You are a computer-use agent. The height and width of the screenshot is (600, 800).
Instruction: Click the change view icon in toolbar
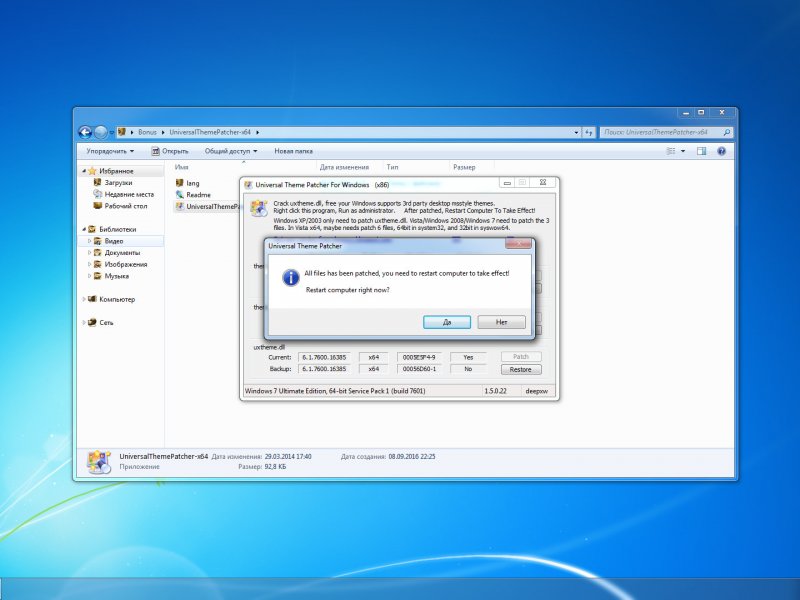[671, 151]
